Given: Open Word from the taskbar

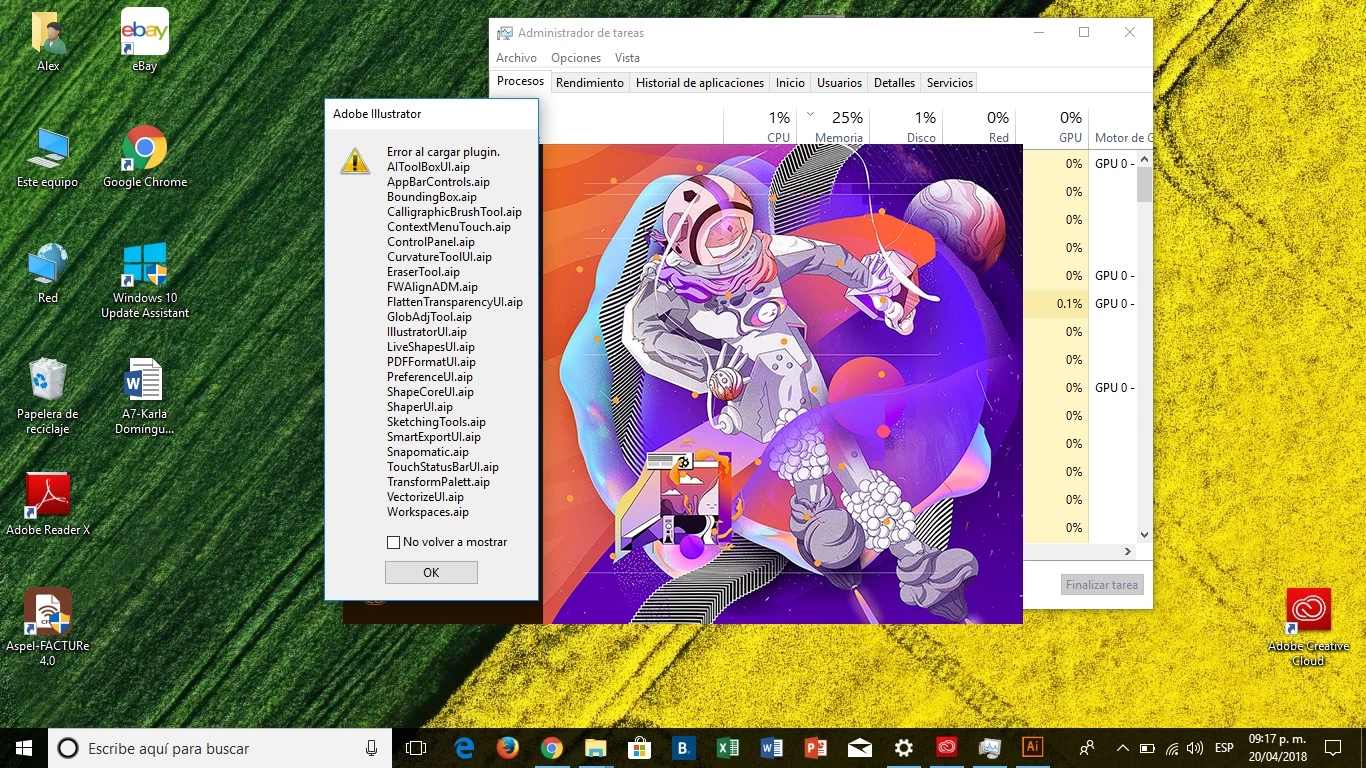Looking at the screenshot, I should pos(772,748).
